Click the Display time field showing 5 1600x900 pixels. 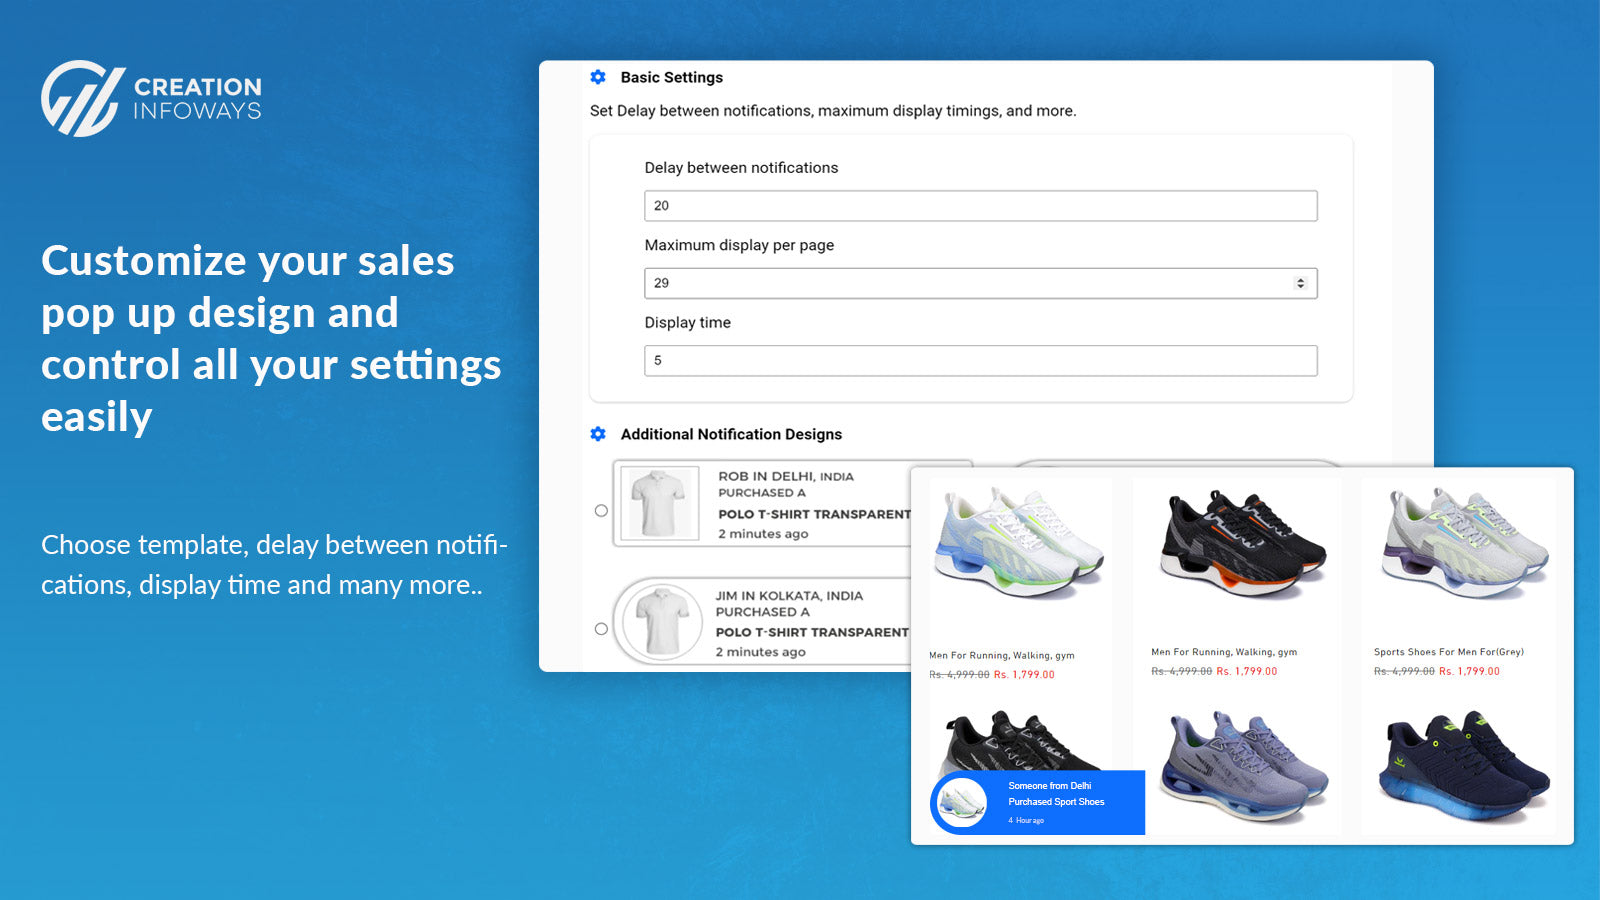point(980,360)
